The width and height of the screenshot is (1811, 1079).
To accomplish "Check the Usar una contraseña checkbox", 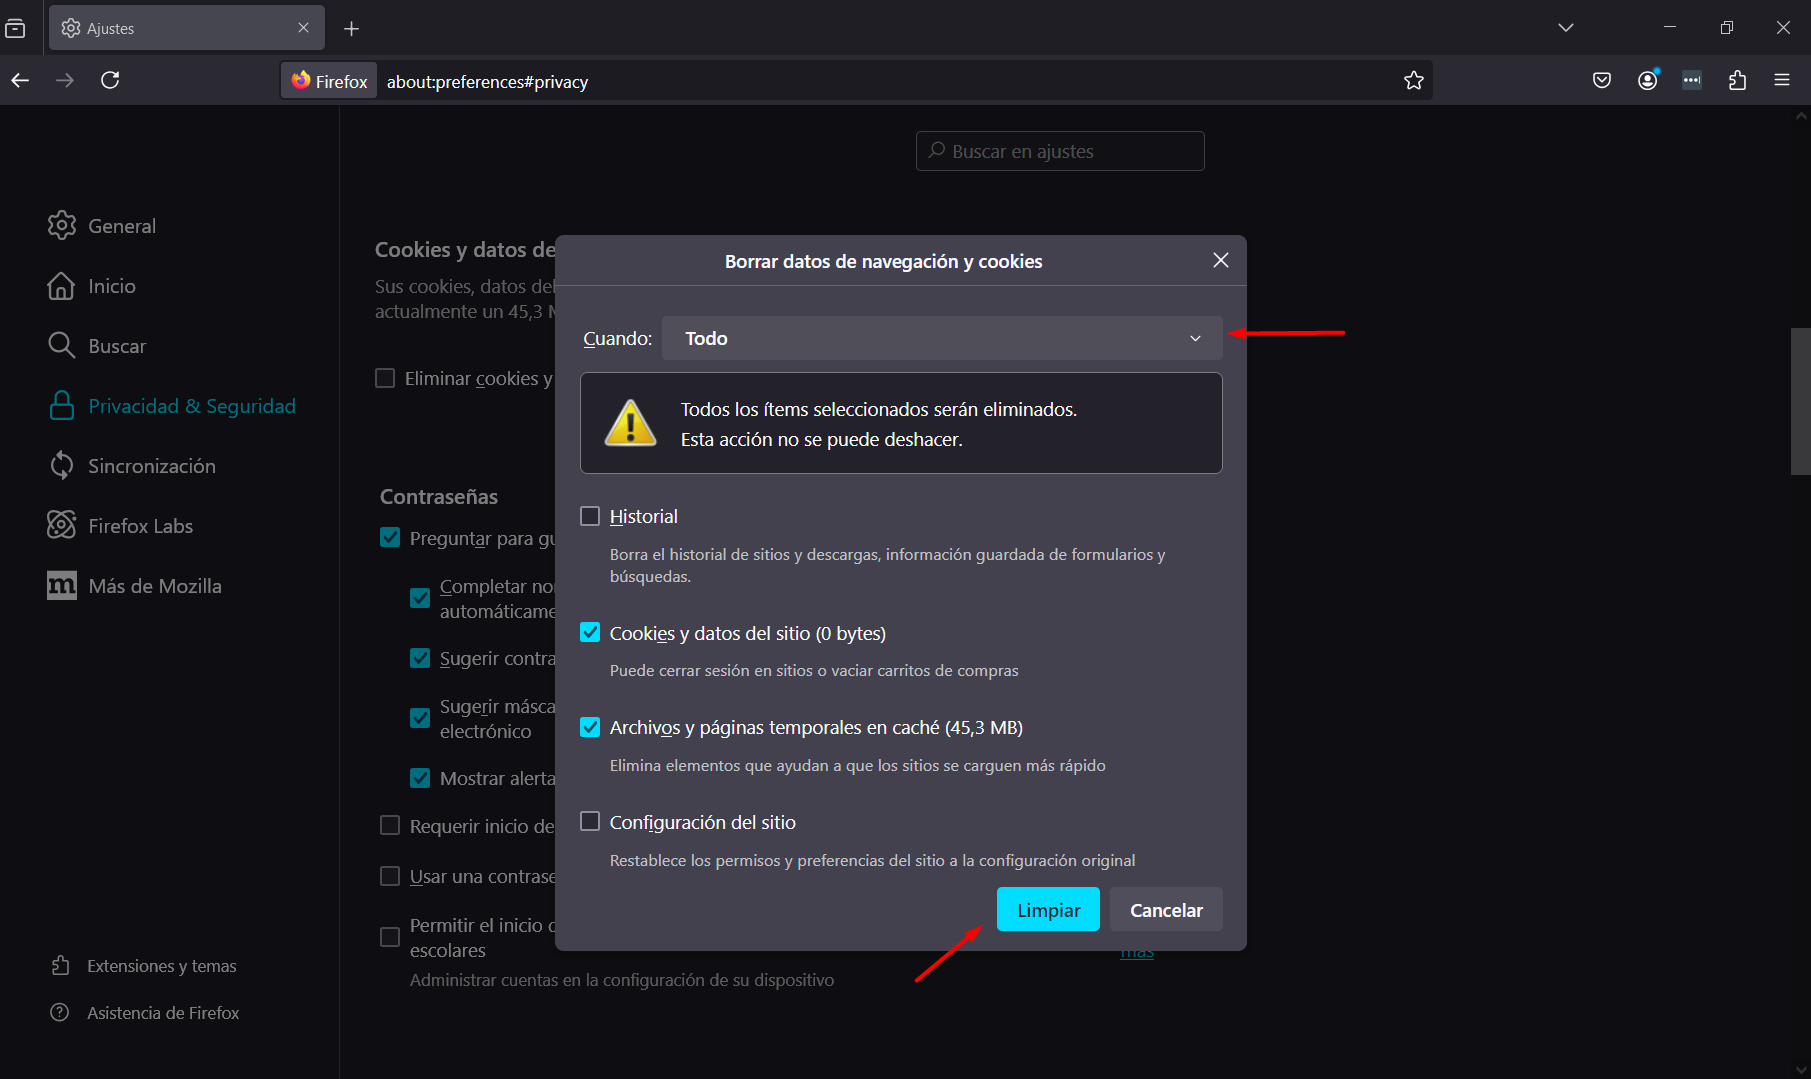I will tap(390, 876).
